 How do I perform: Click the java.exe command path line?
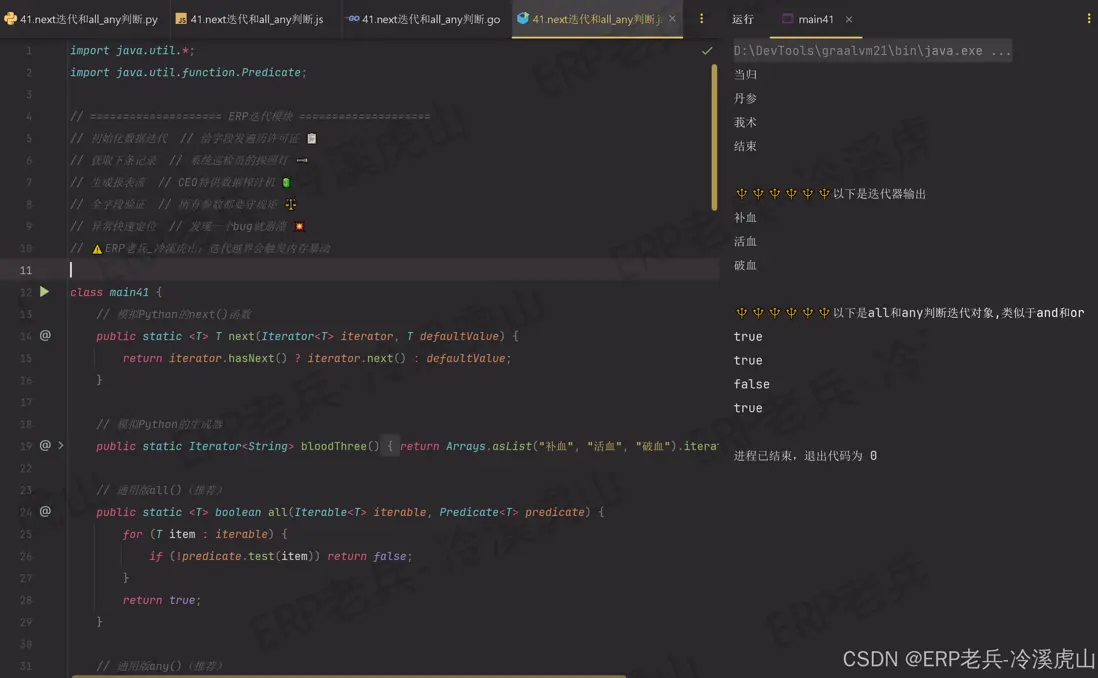pyautogui.click(x=872, y=50)
